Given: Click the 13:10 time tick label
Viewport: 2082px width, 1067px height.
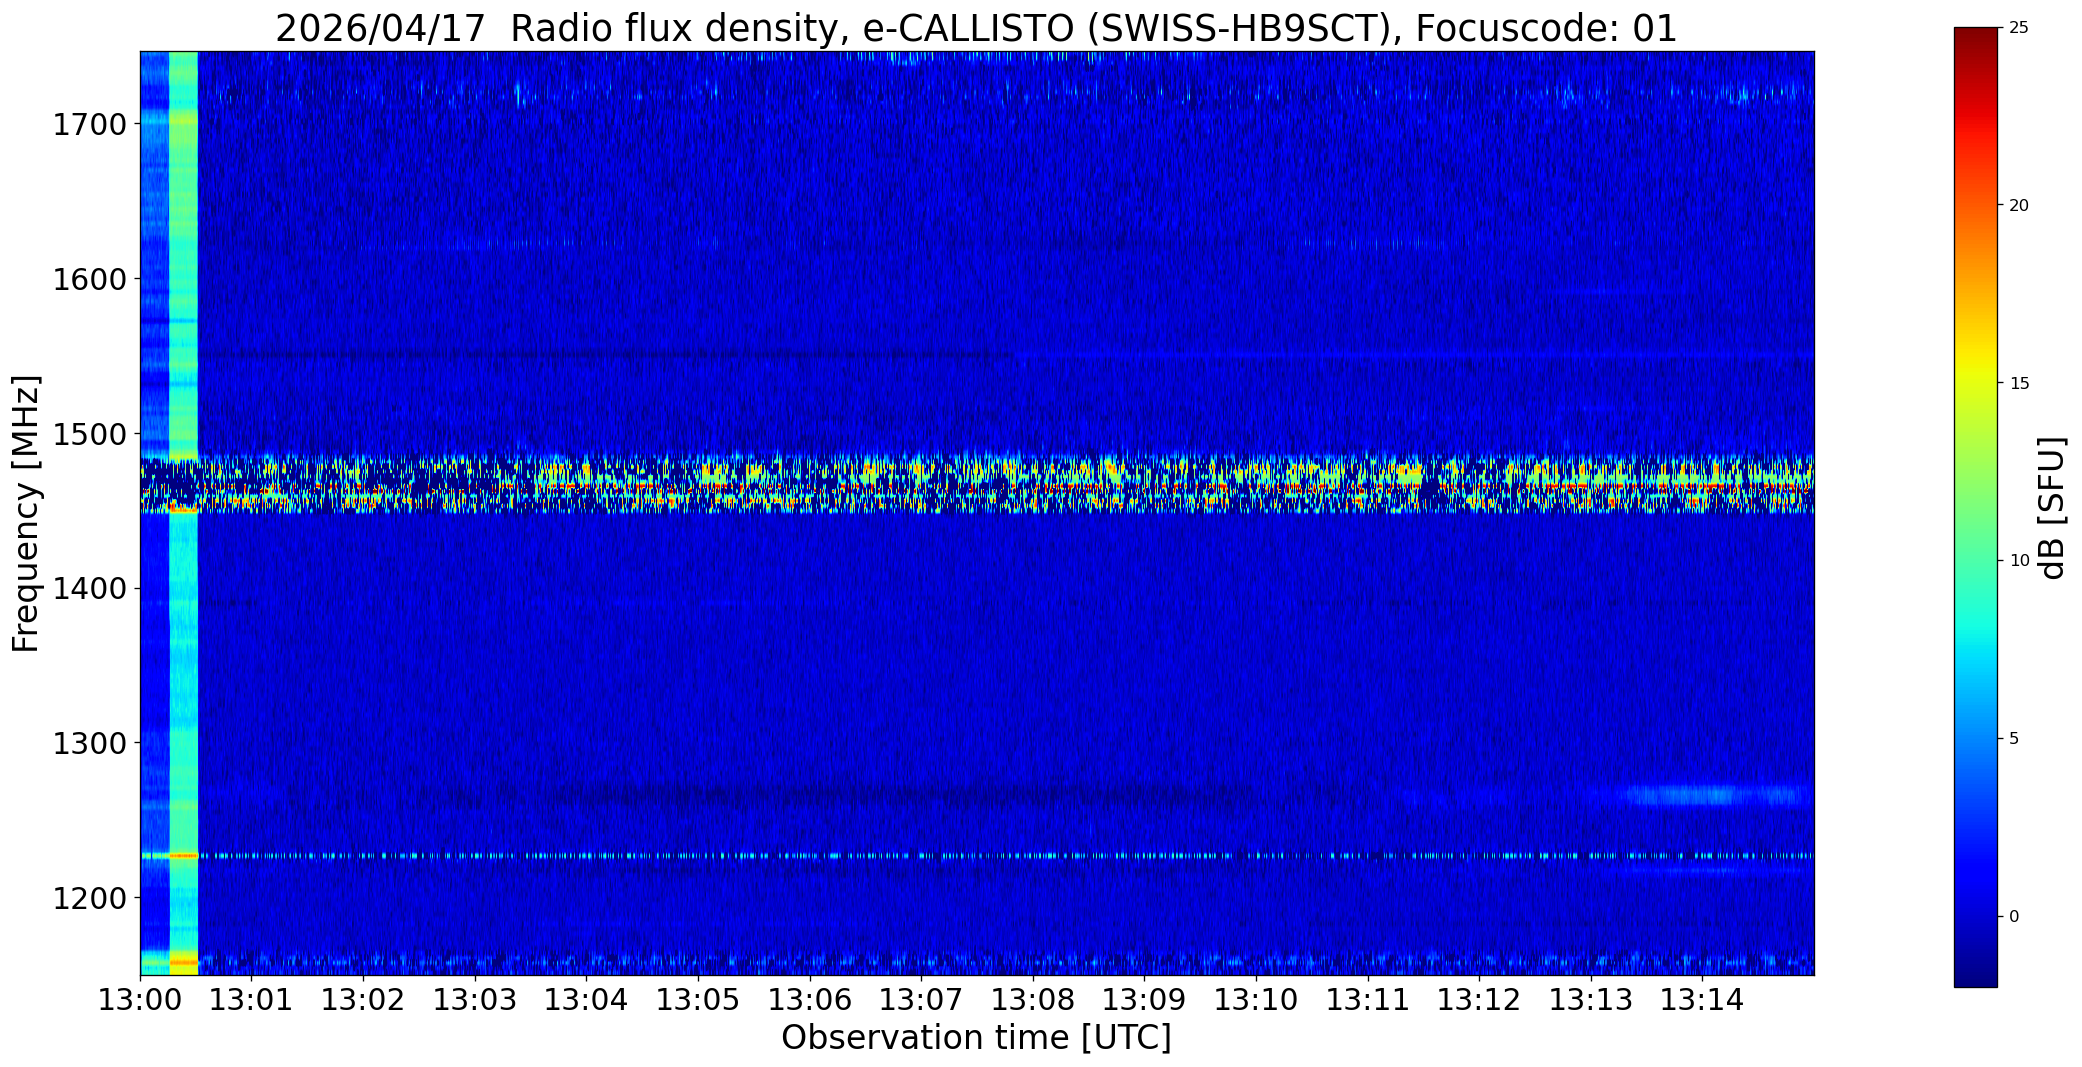Looking at the screenshot, I should click(1255, 1000).
